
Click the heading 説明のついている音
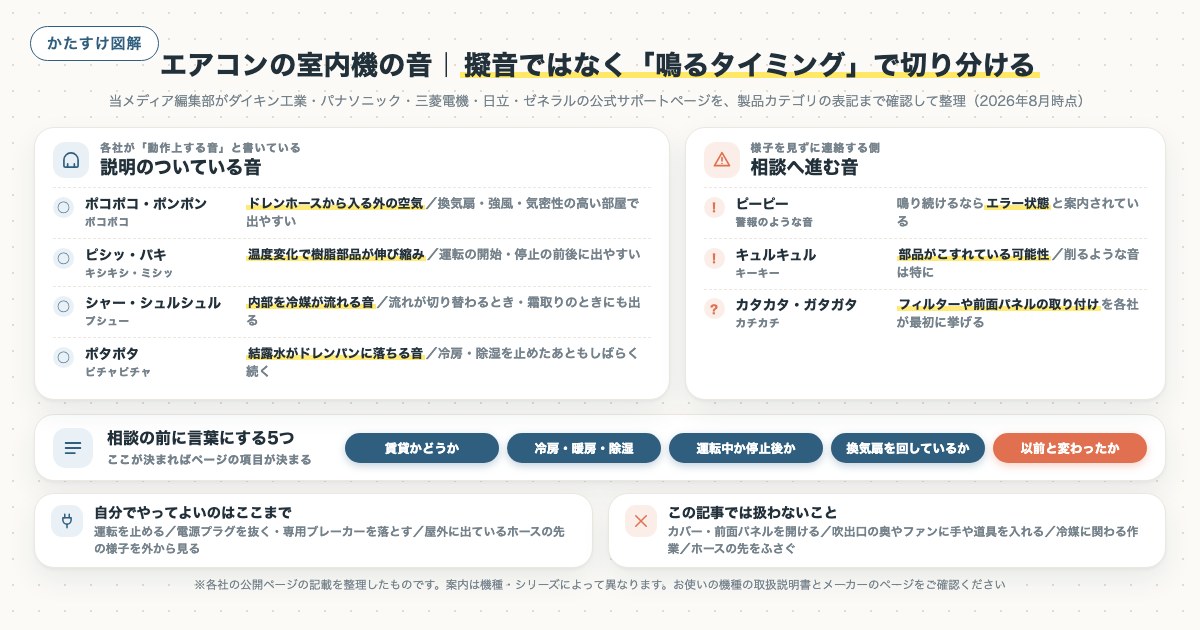[181, 168]
